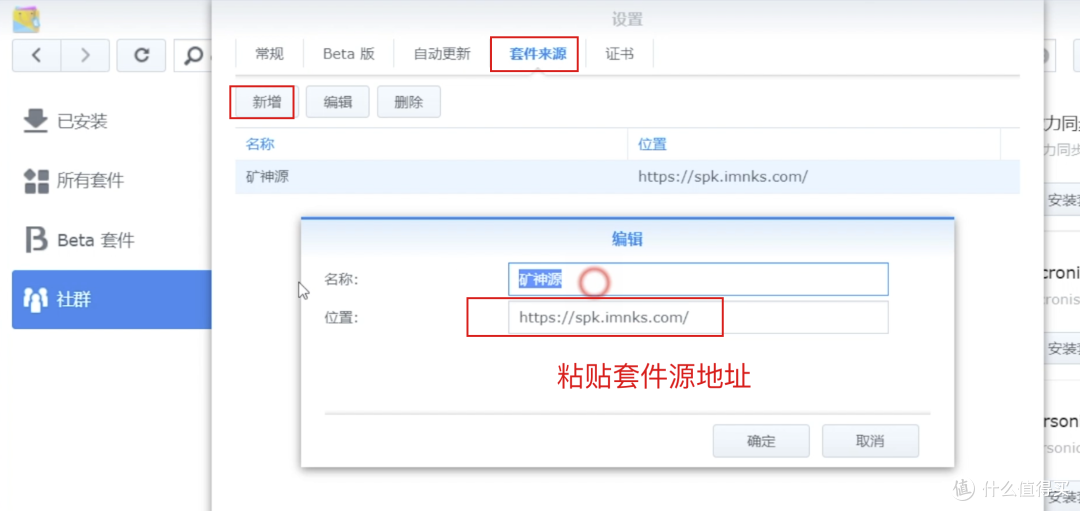Click the Community people icon

pos(36,300)
